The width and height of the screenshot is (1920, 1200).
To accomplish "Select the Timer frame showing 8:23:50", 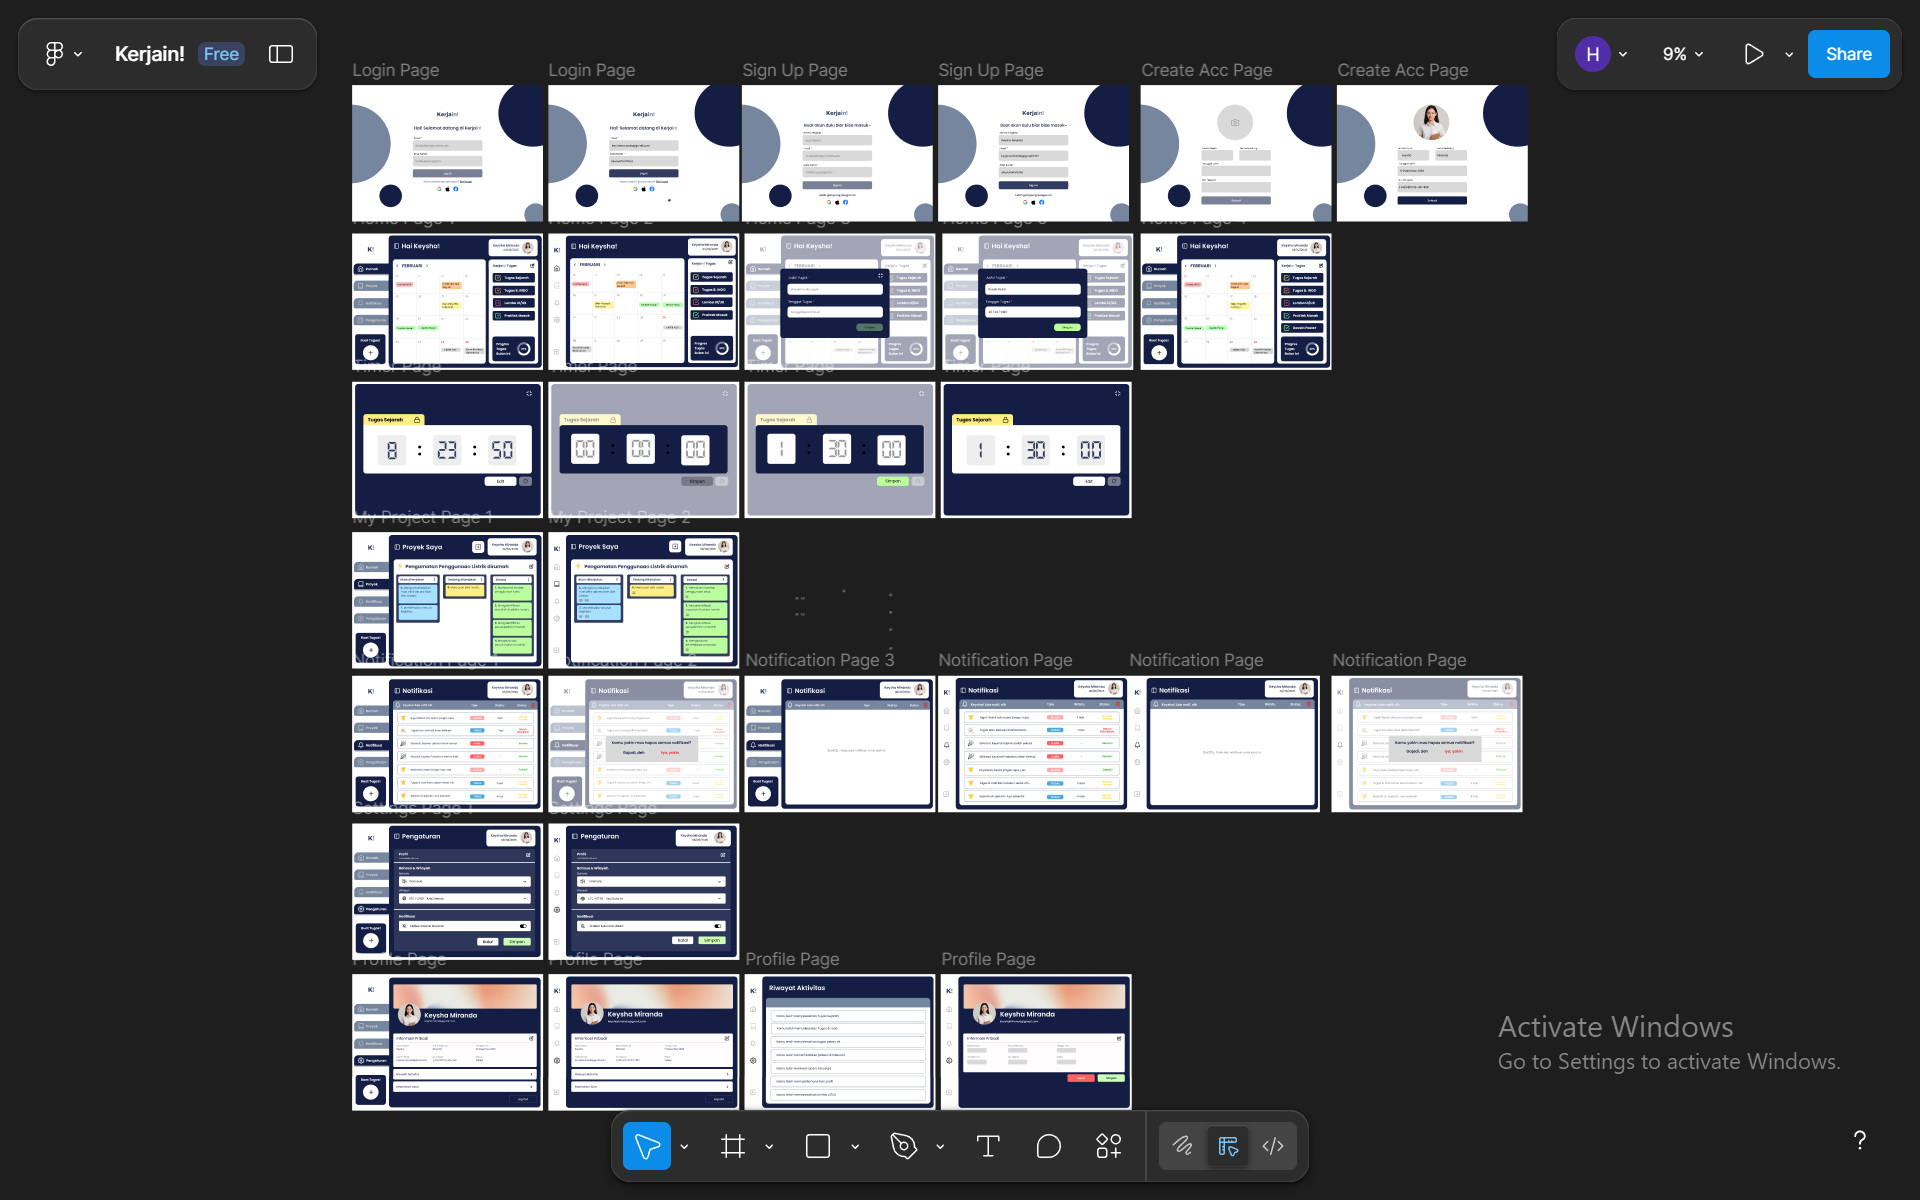I will [x=447, y=450].
